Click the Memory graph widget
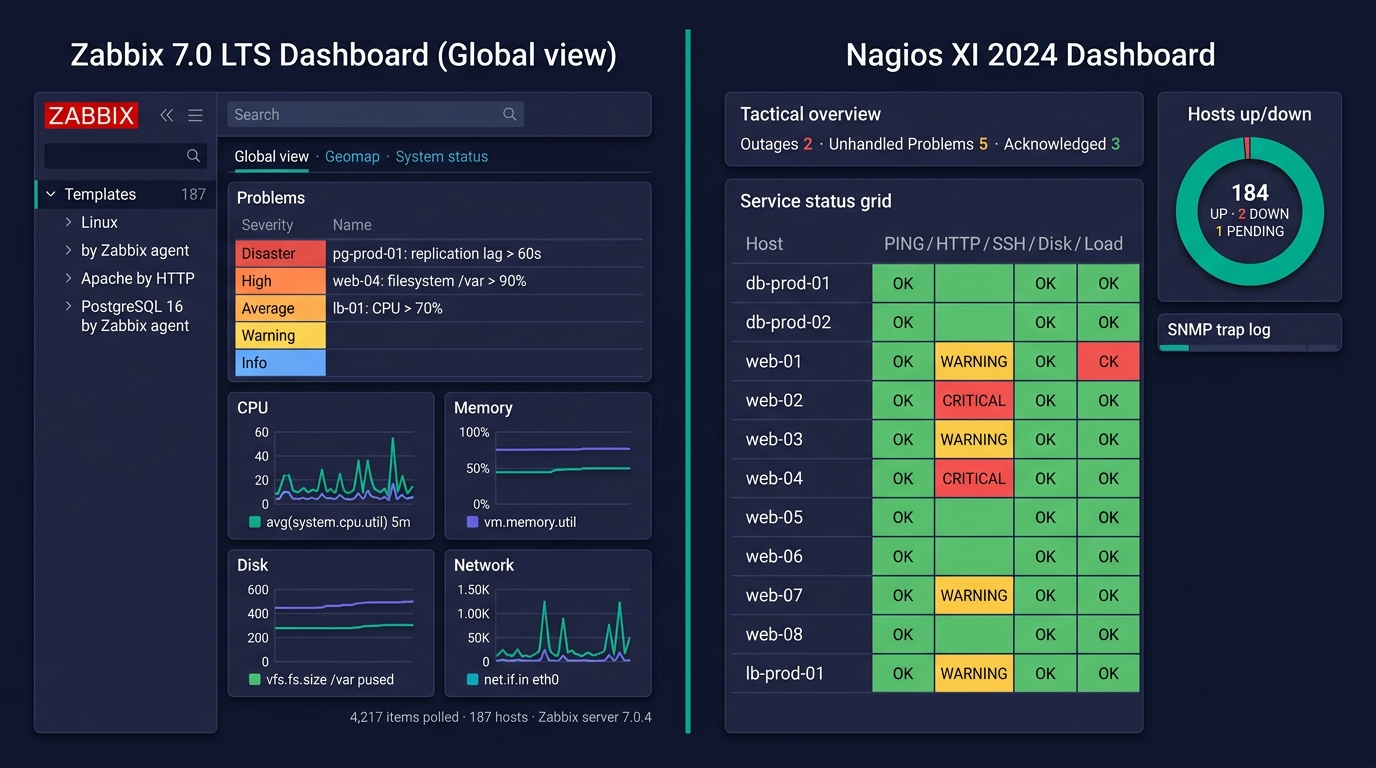This screenshot has width=1376, height=768. pos(548,465)
